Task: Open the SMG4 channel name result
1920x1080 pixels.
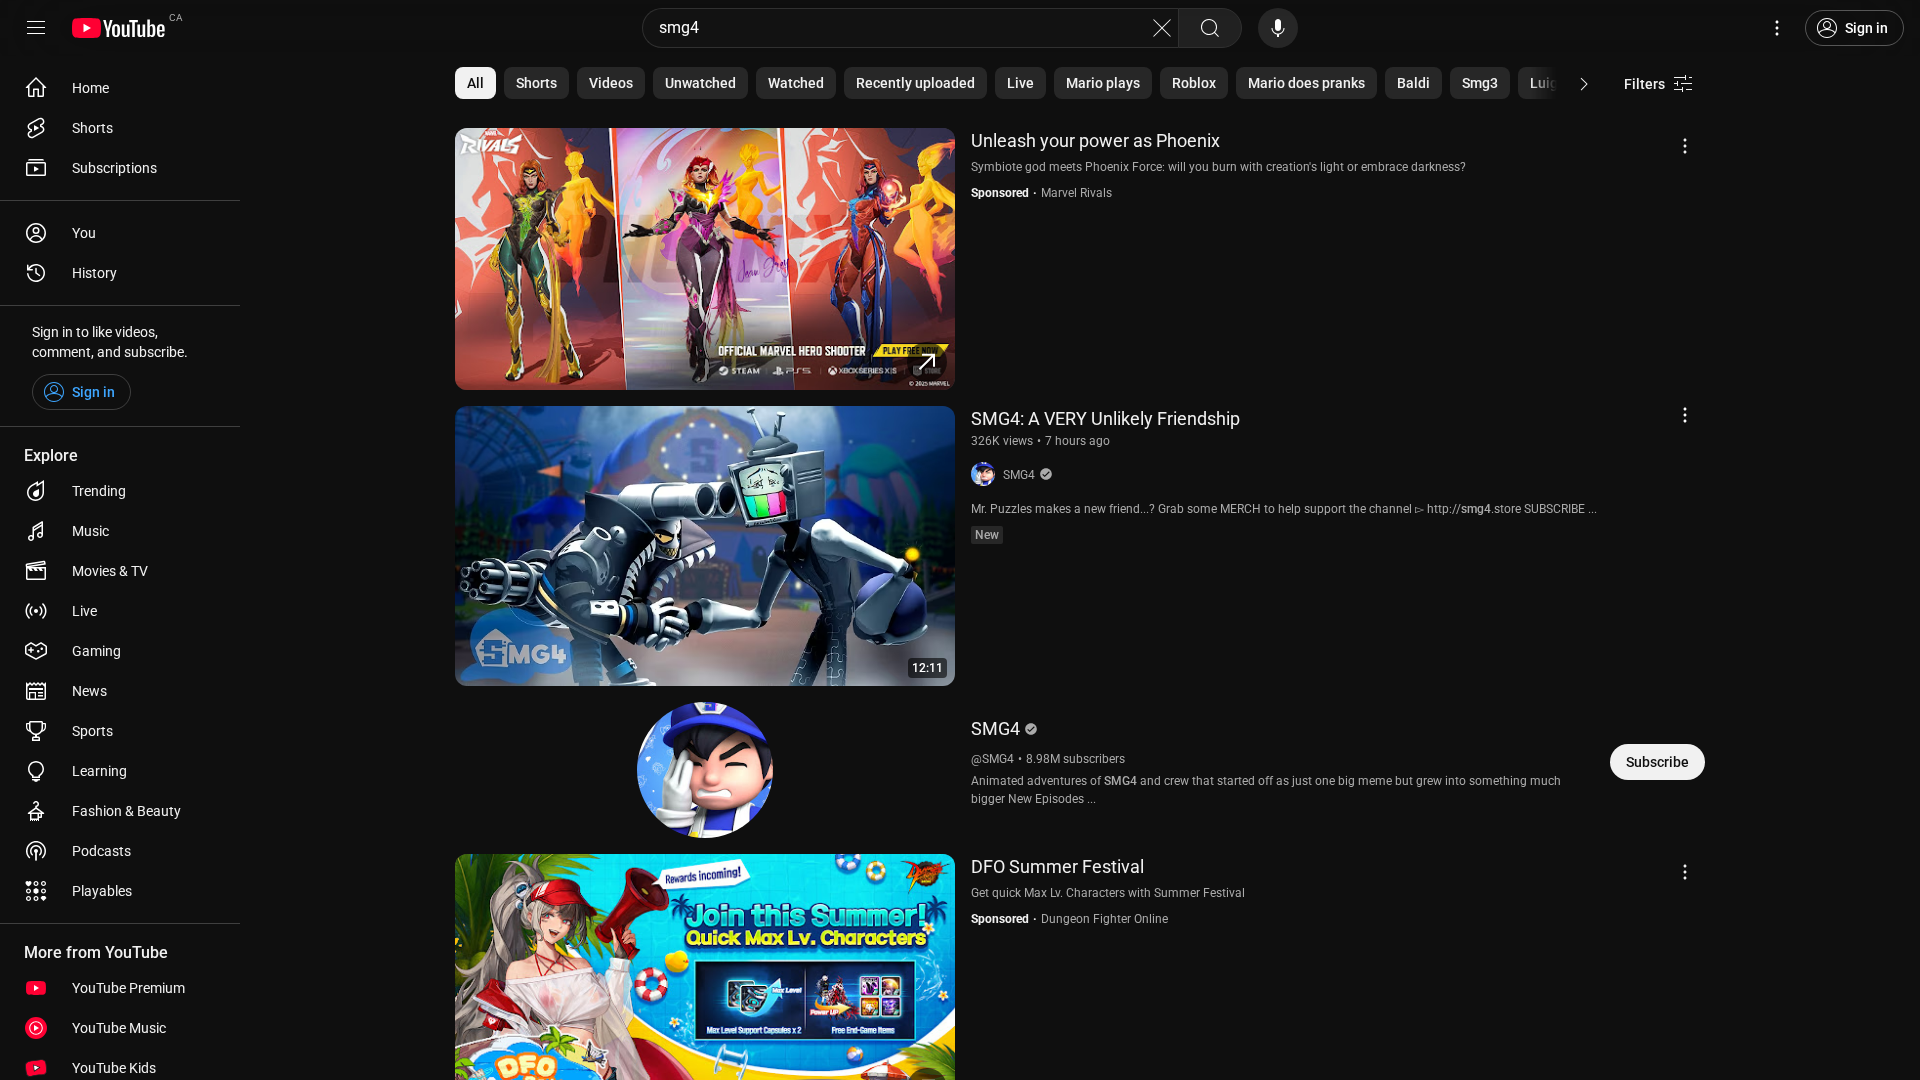Action: coord(995,729)
